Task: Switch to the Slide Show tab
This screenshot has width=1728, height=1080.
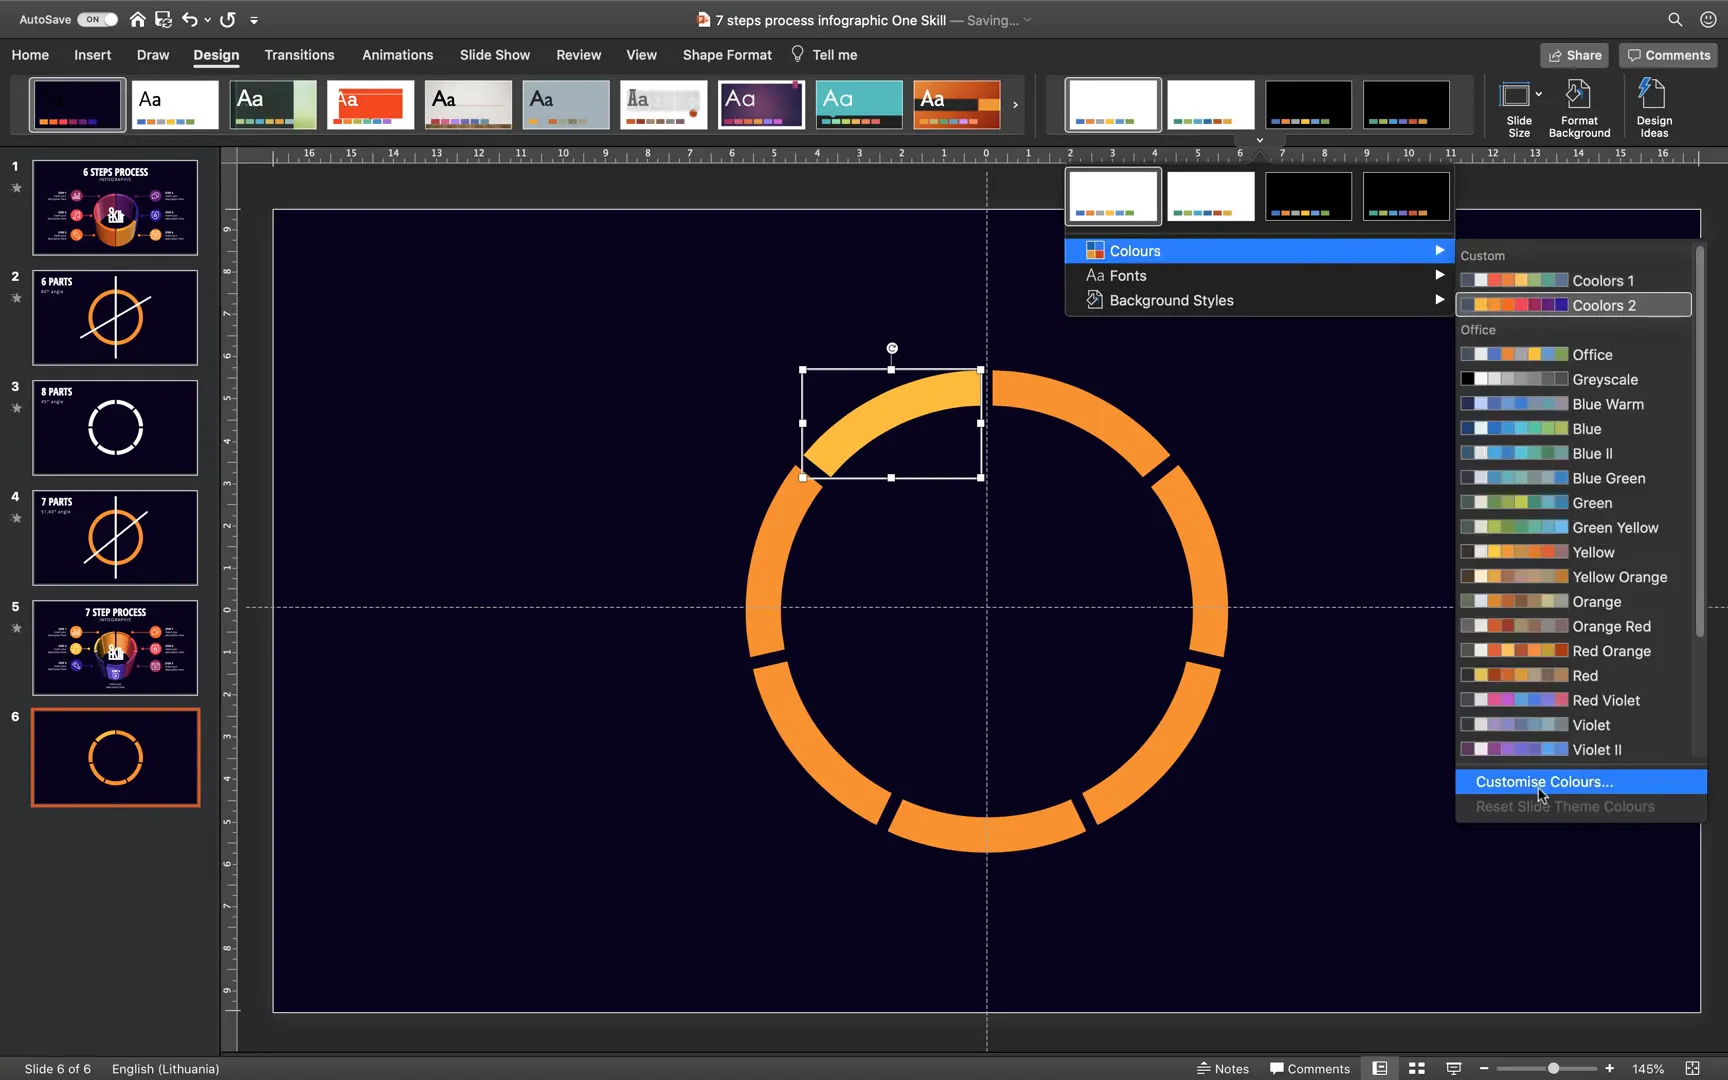Action: [494, 55]
